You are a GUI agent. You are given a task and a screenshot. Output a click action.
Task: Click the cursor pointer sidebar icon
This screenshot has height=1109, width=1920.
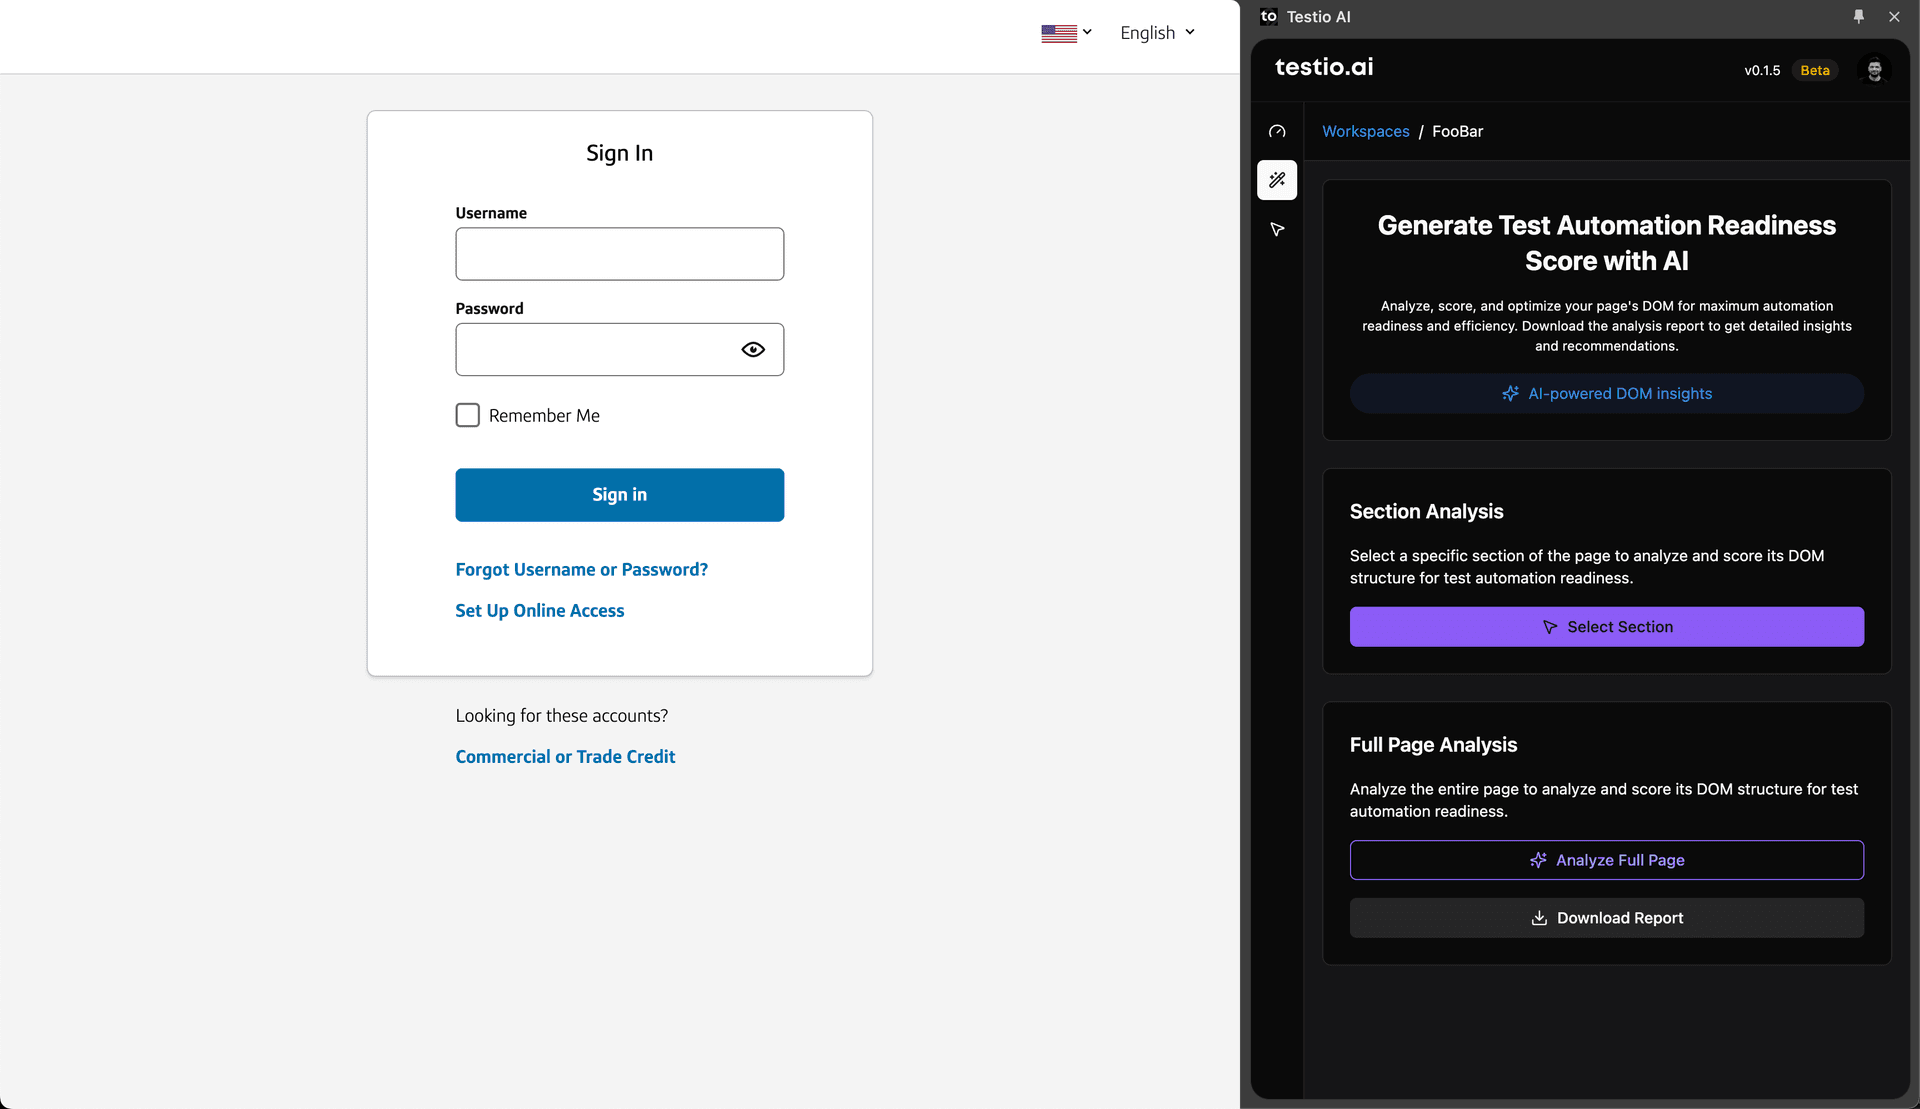click(x=1277, y=229)
